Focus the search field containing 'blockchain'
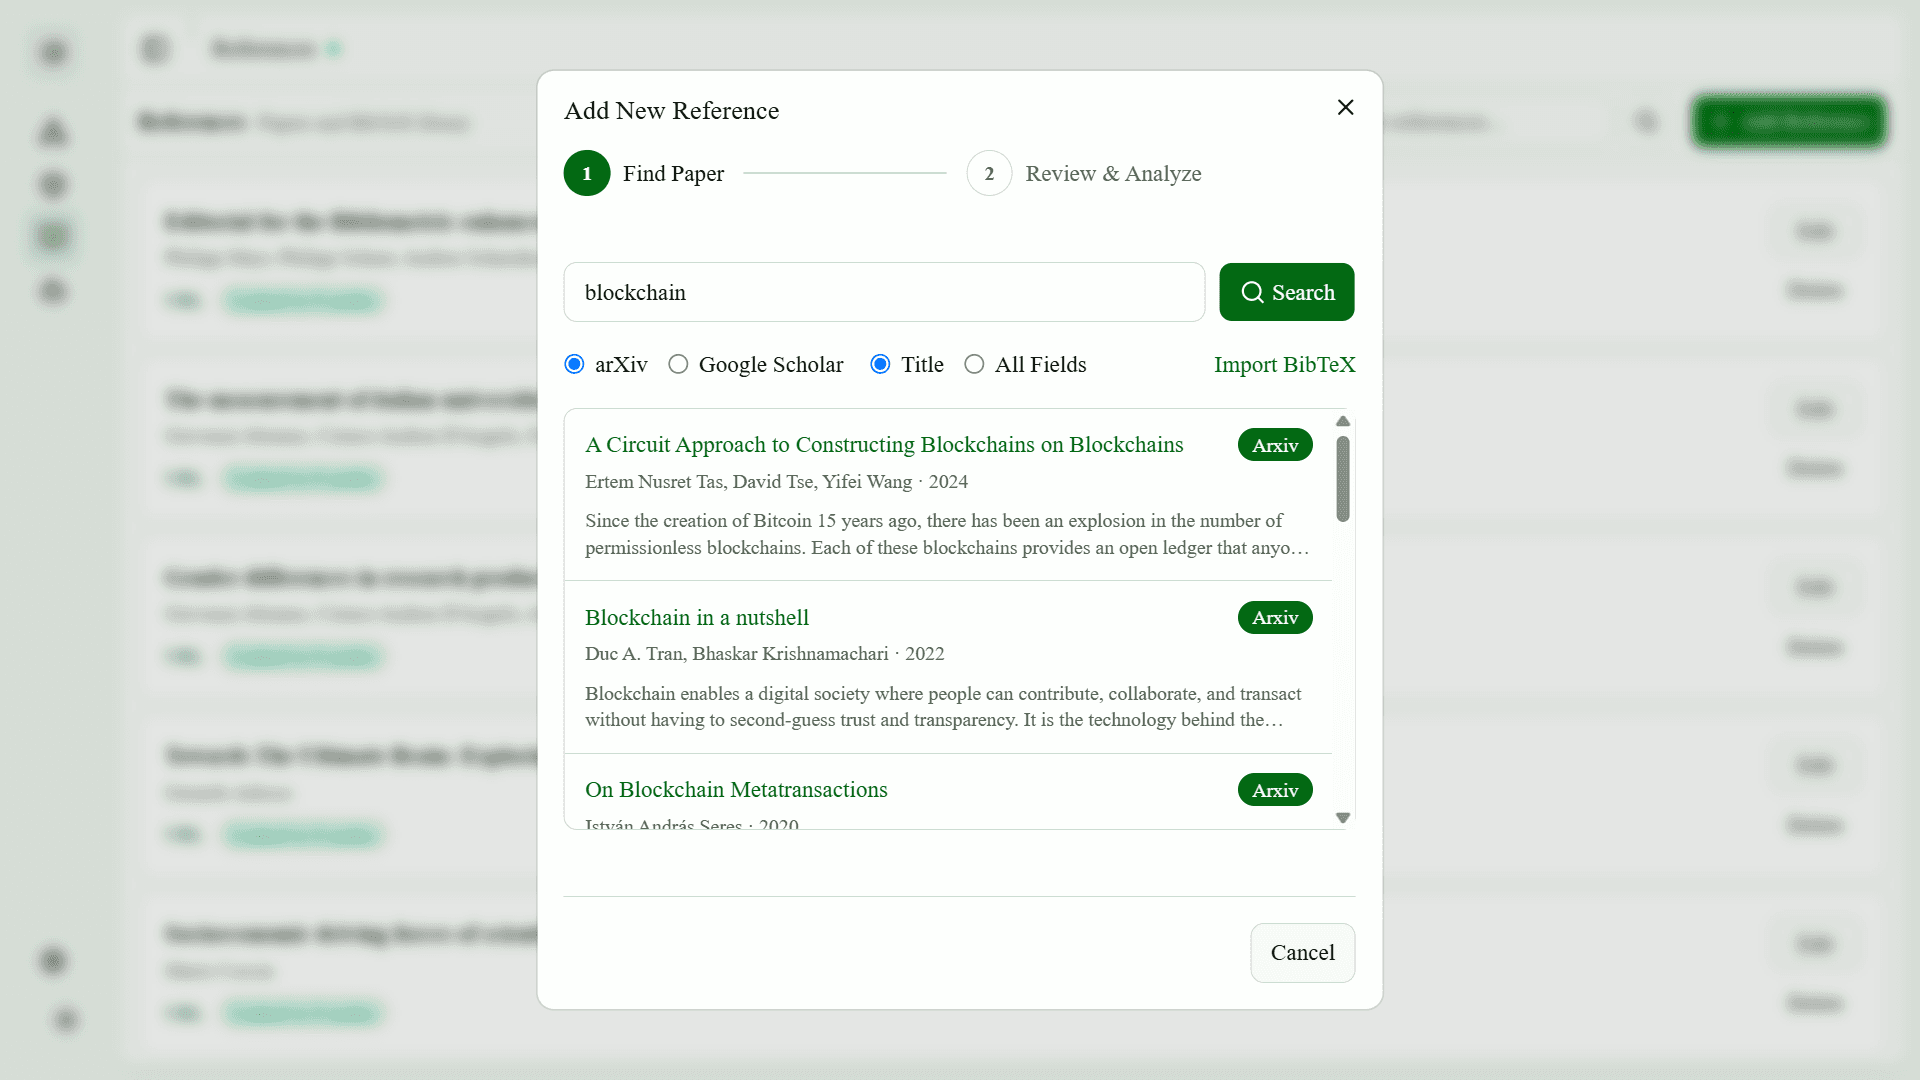1920x1080 pixels. click(x=884, y=292)
